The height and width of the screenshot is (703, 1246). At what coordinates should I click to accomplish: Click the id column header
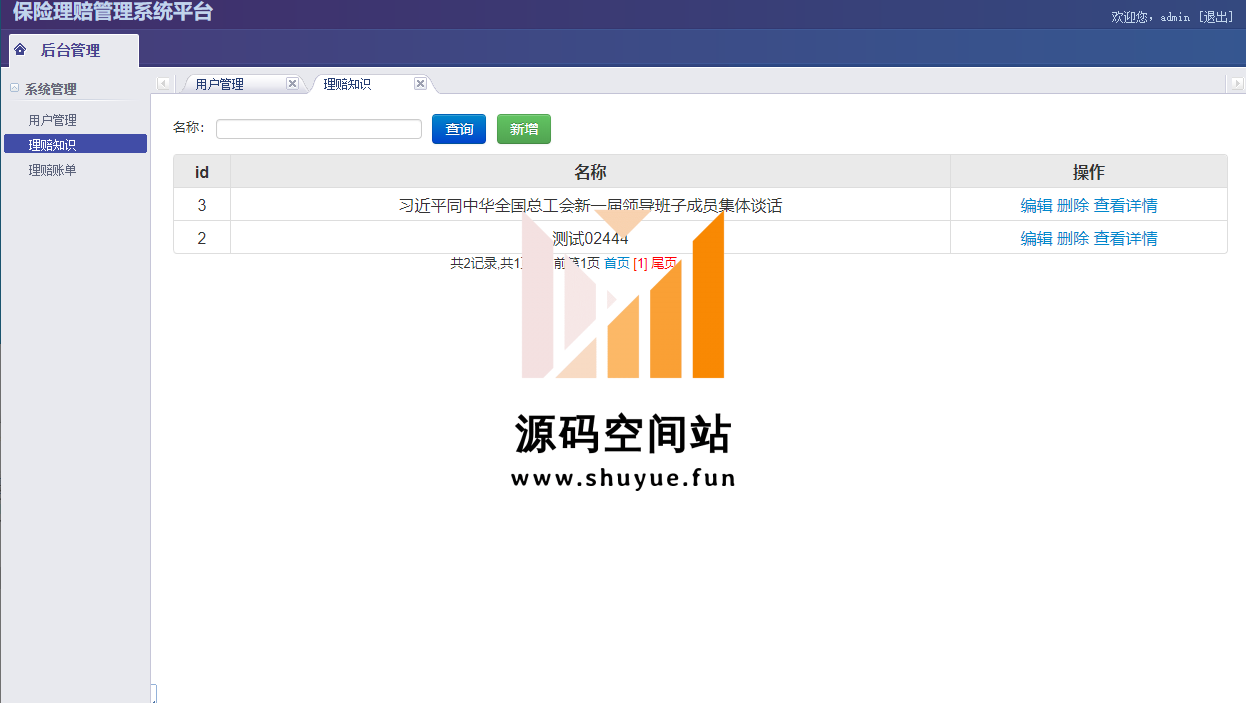coord(202,172)
